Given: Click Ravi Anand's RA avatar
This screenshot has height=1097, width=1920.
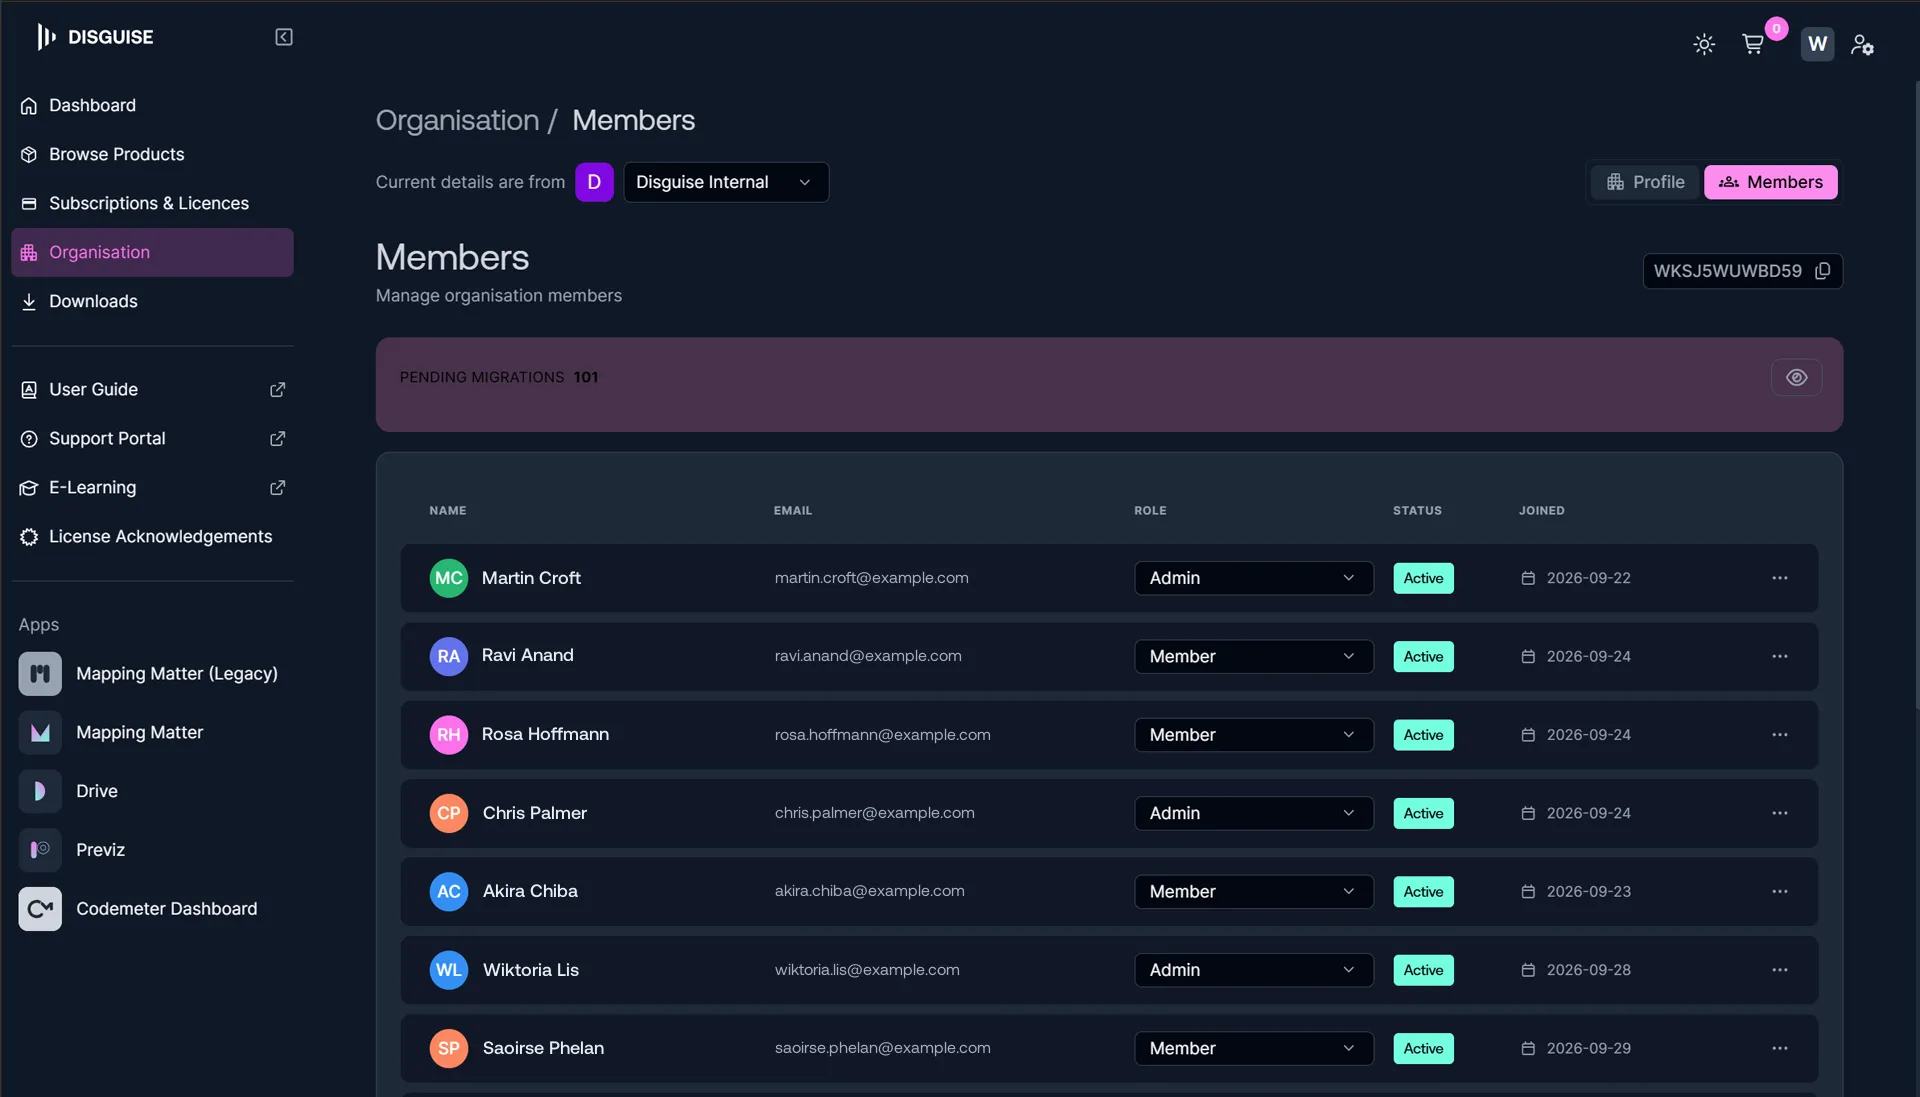Looking at the screenshot, I should (x=449, y=657).
